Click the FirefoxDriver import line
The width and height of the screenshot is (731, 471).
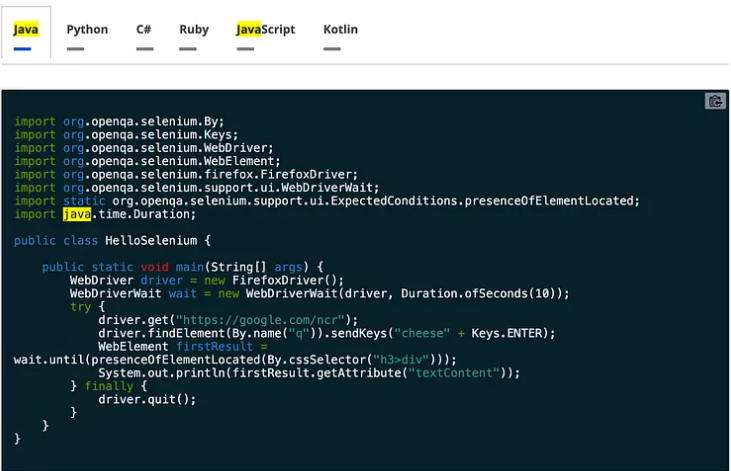pyautogui.click(x=186, y=174)
